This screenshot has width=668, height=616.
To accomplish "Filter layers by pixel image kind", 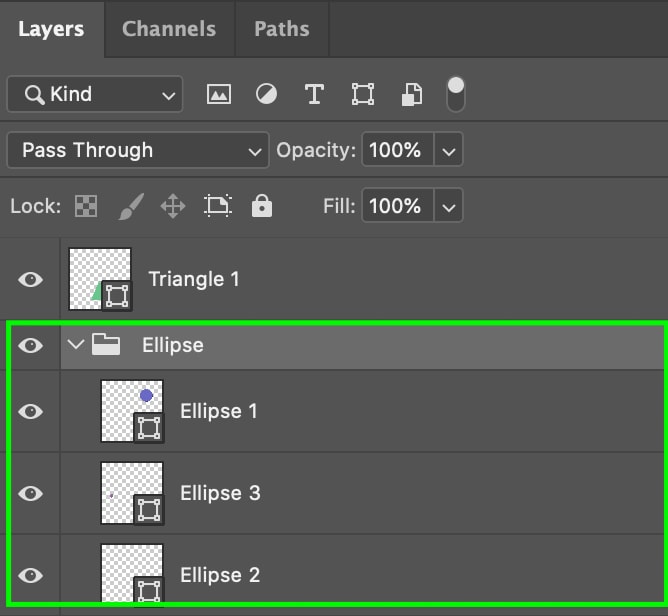I will pos(219,94).
